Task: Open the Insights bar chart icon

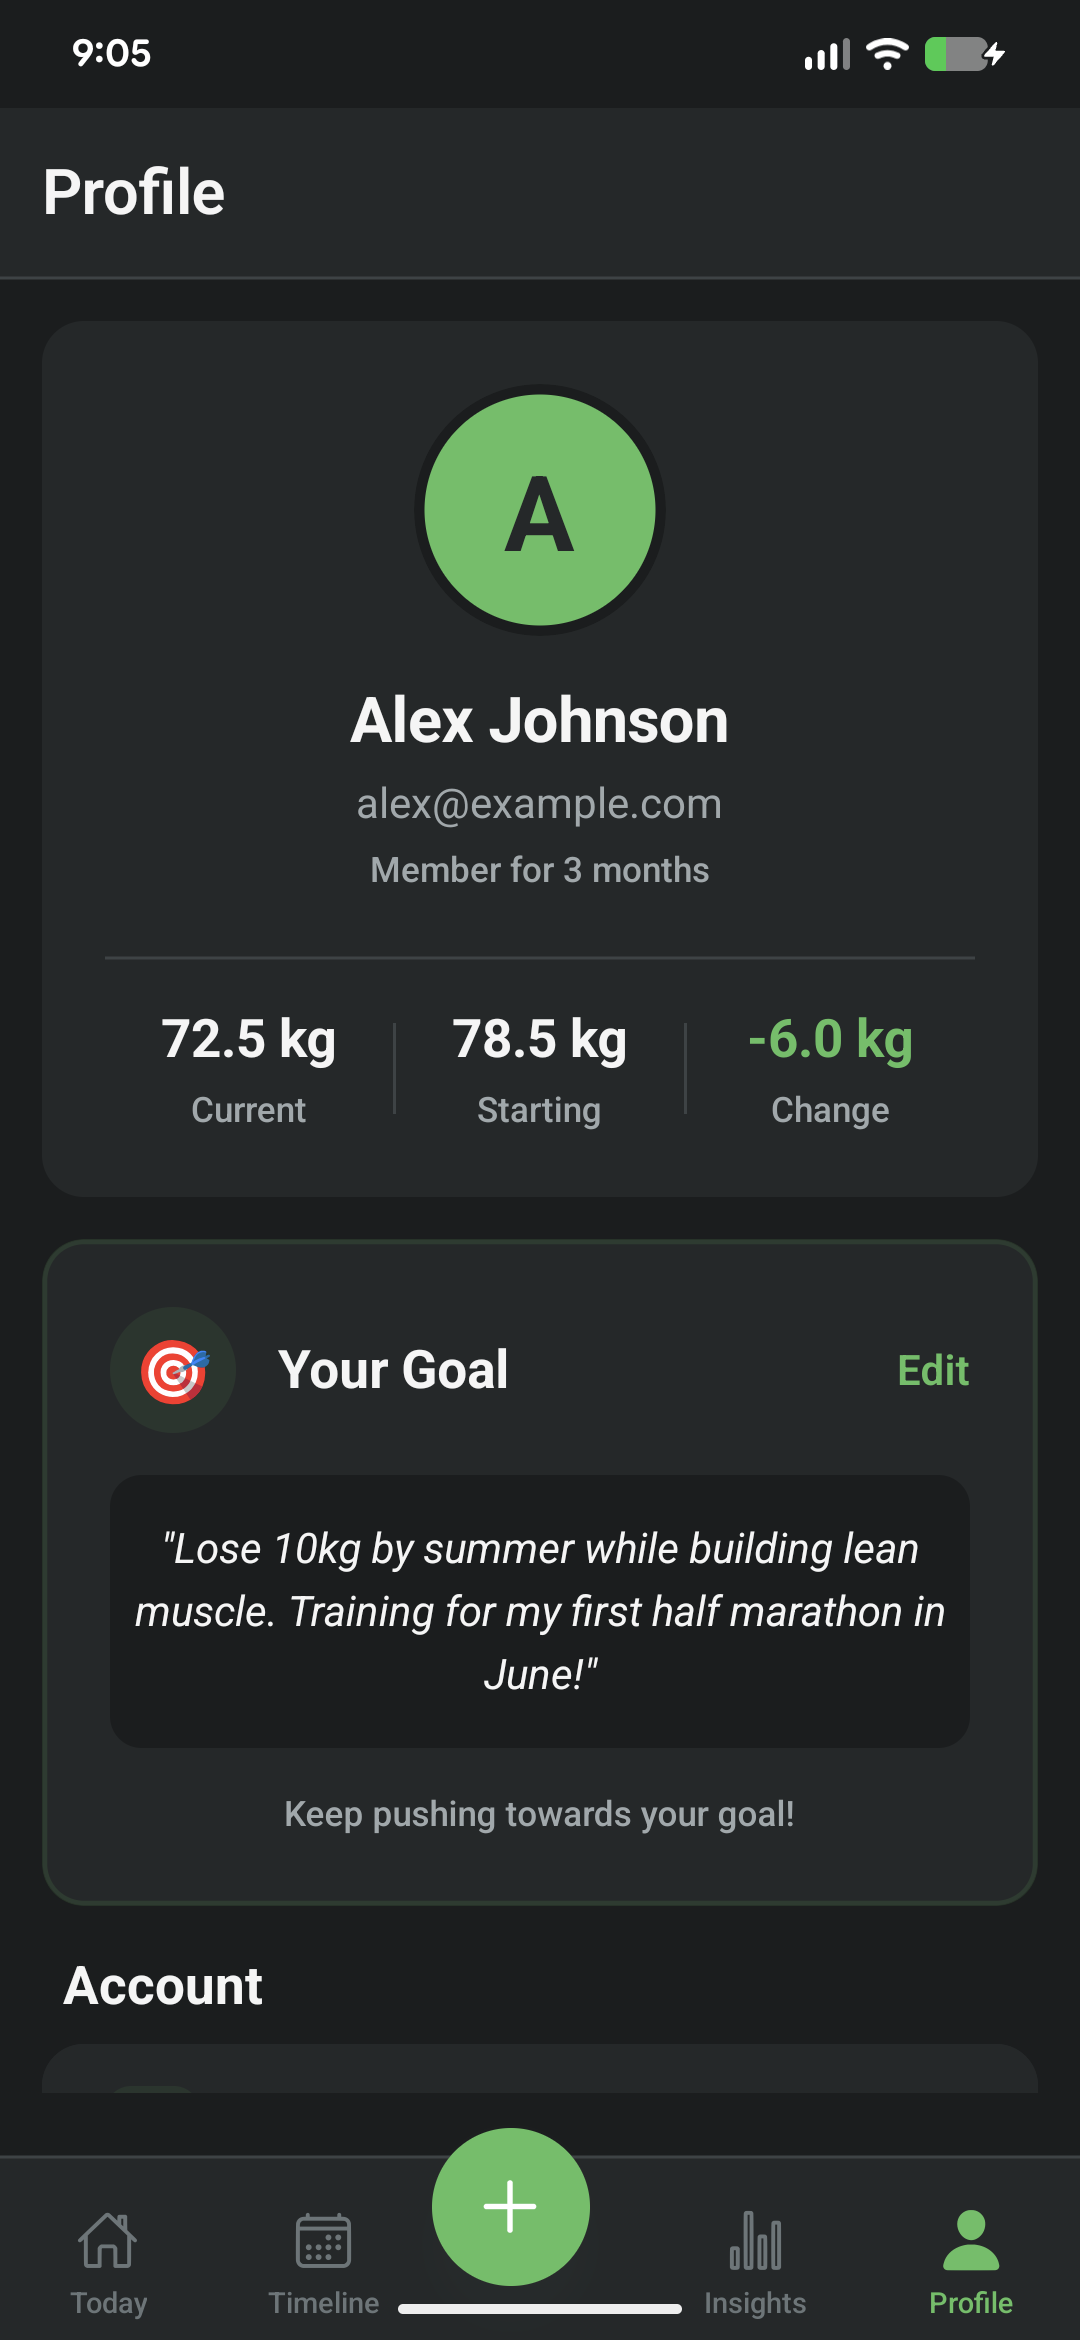Action: click(x=755, y=2240)
